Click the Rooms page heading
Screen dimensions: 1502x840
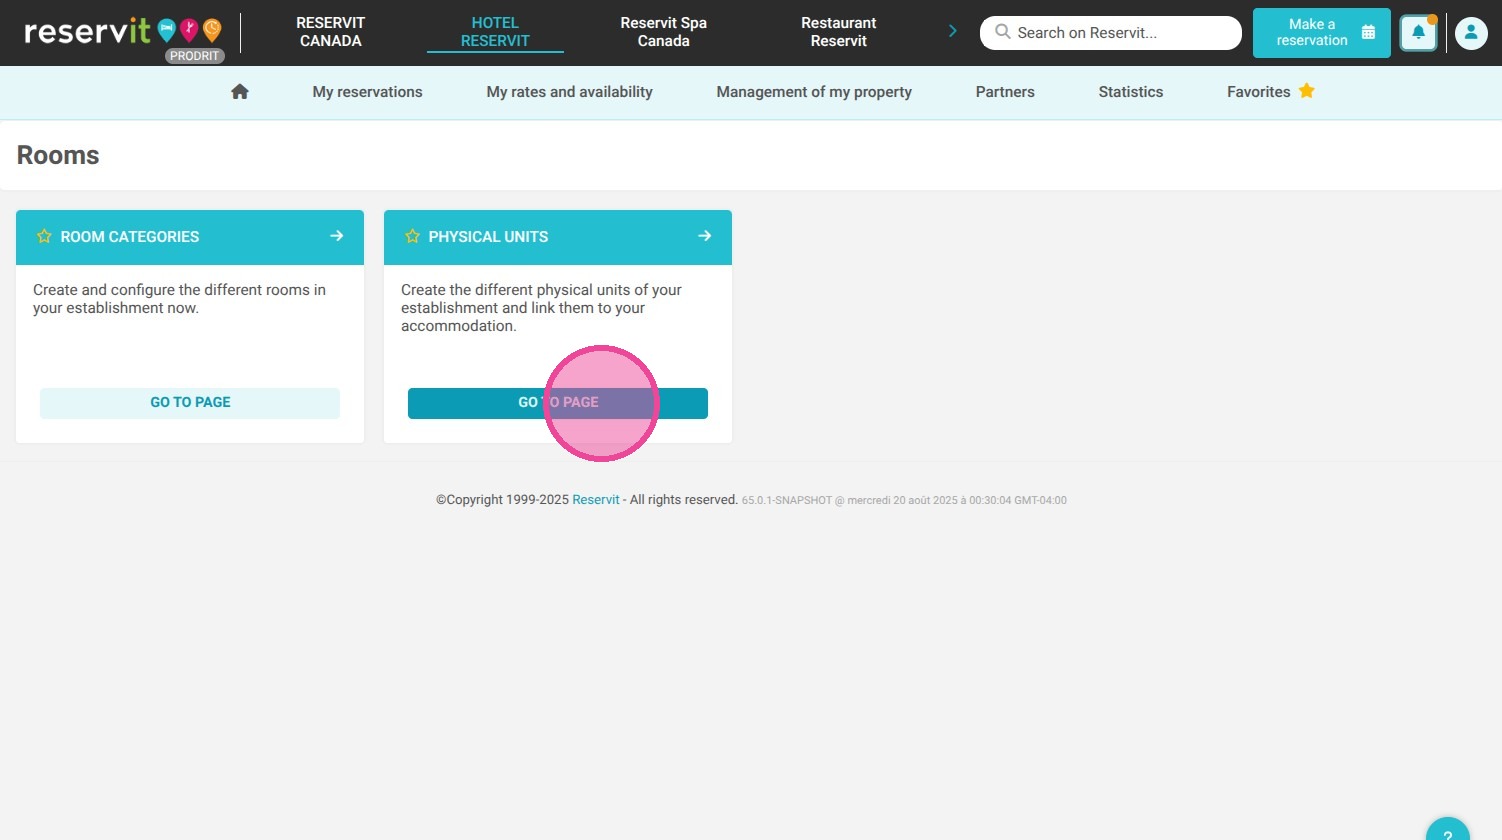pos(58,155)
